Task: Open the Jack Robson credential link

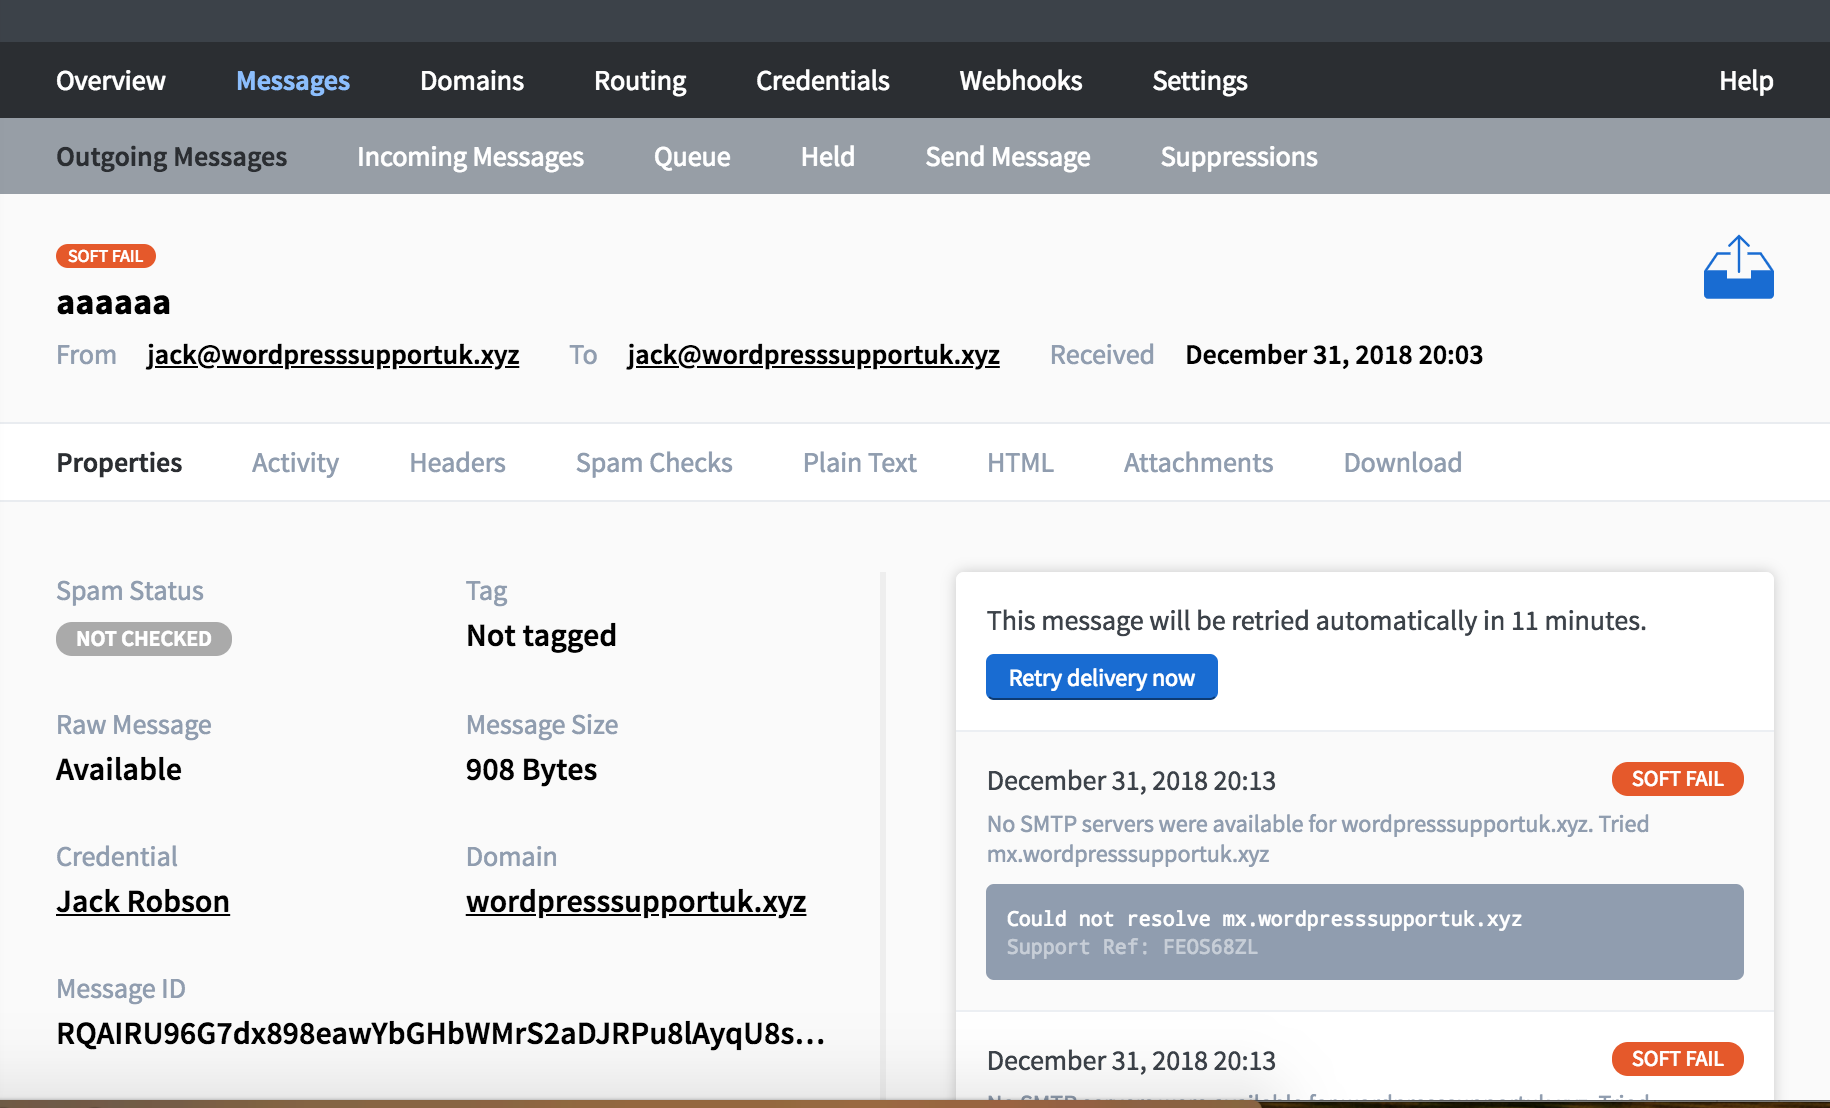Action: click(142, 901)
